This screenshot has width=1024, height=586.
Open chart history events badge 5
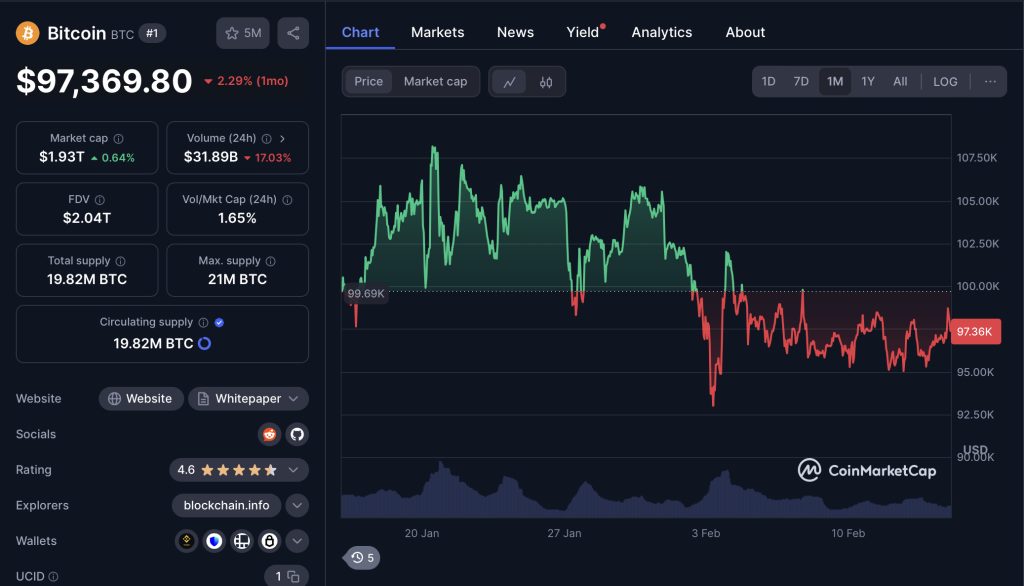[362, 557]
